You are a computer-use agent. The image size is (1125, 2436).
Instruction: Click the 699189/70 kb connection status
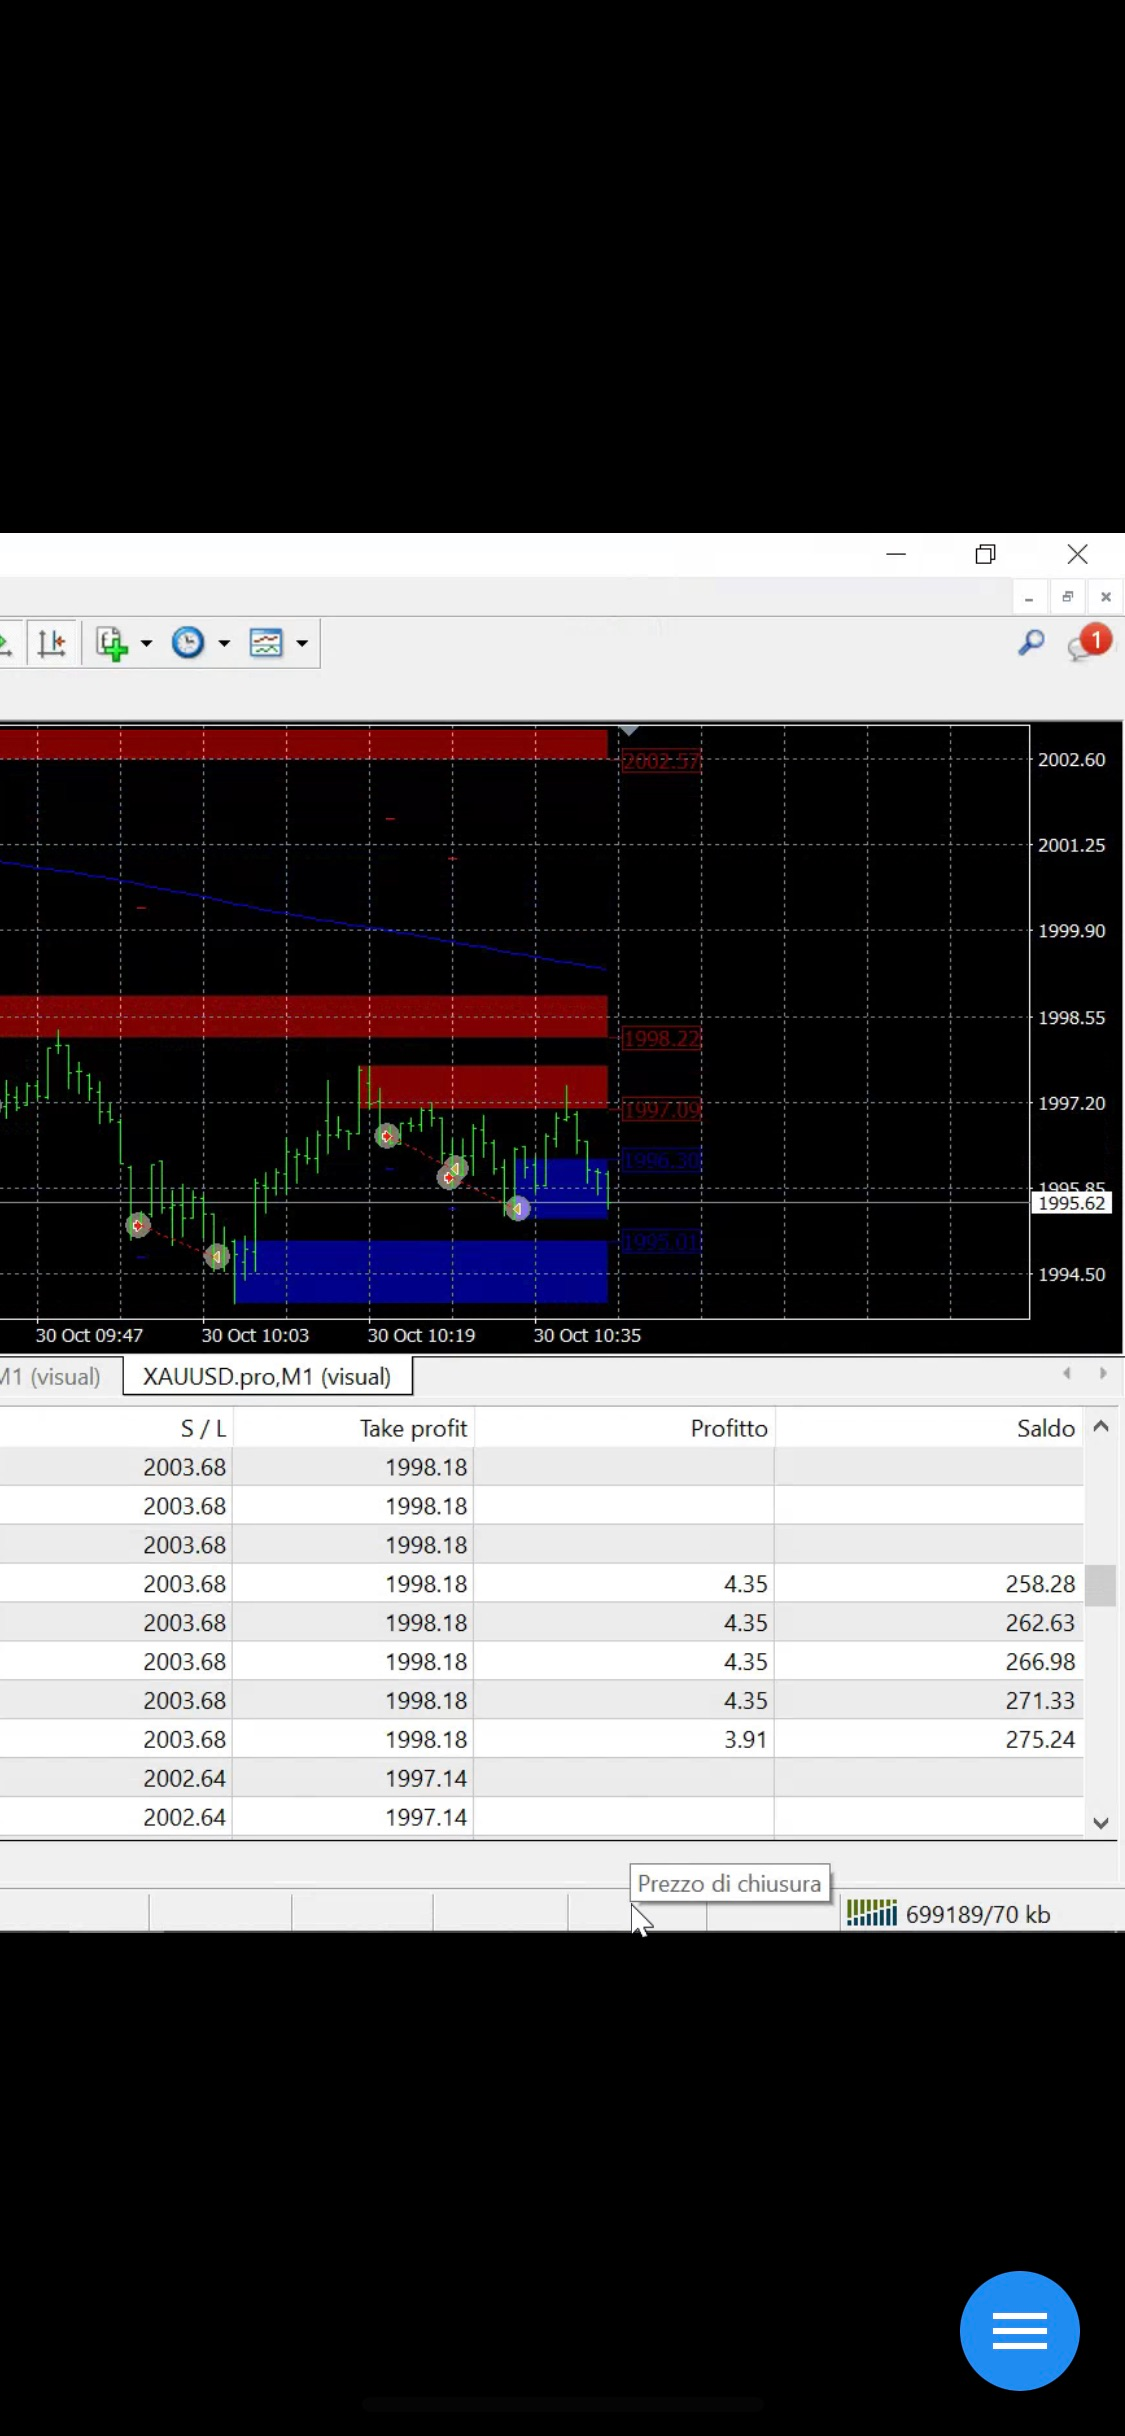[x=978, y=1914]
